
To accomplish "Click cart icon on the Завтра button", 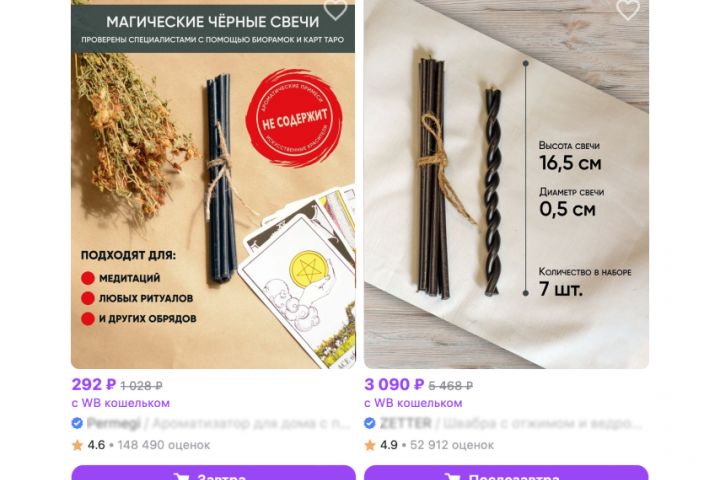I will (x=181, y=476).
